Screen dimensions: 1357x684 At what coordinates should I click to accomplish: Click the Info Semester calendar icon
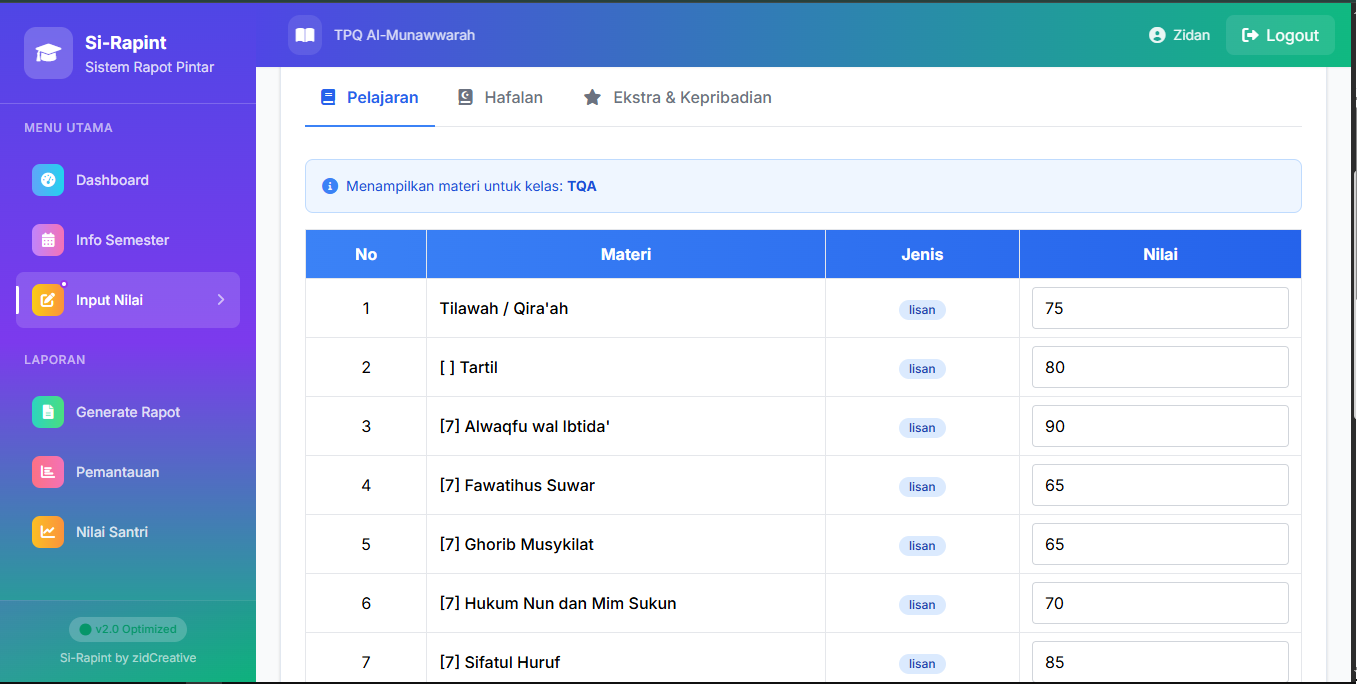48,240
